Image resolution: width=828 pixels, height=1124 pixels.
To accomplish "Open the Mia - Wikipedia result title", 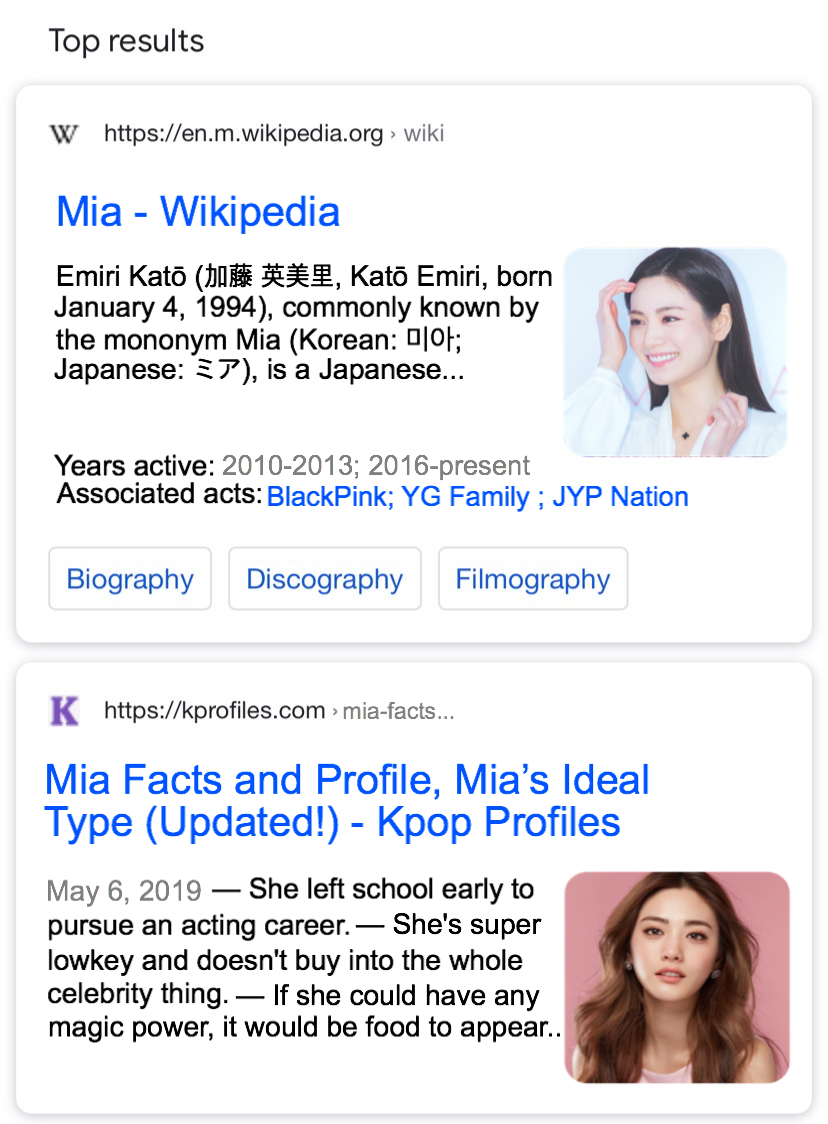I will [198, 211].
